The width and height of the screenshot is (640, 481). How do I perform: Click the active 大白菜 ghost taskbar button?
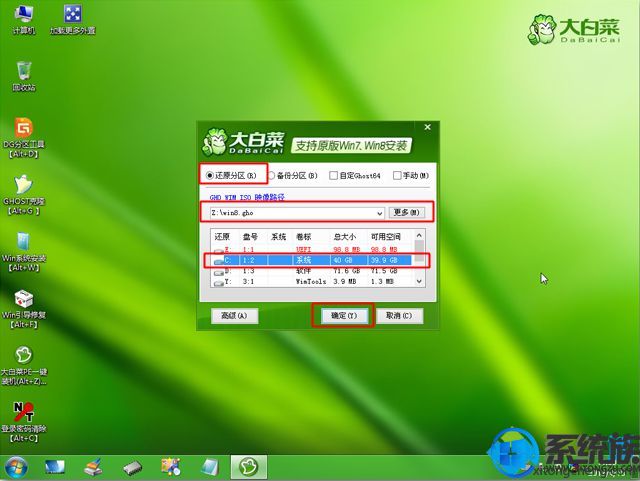249,467
